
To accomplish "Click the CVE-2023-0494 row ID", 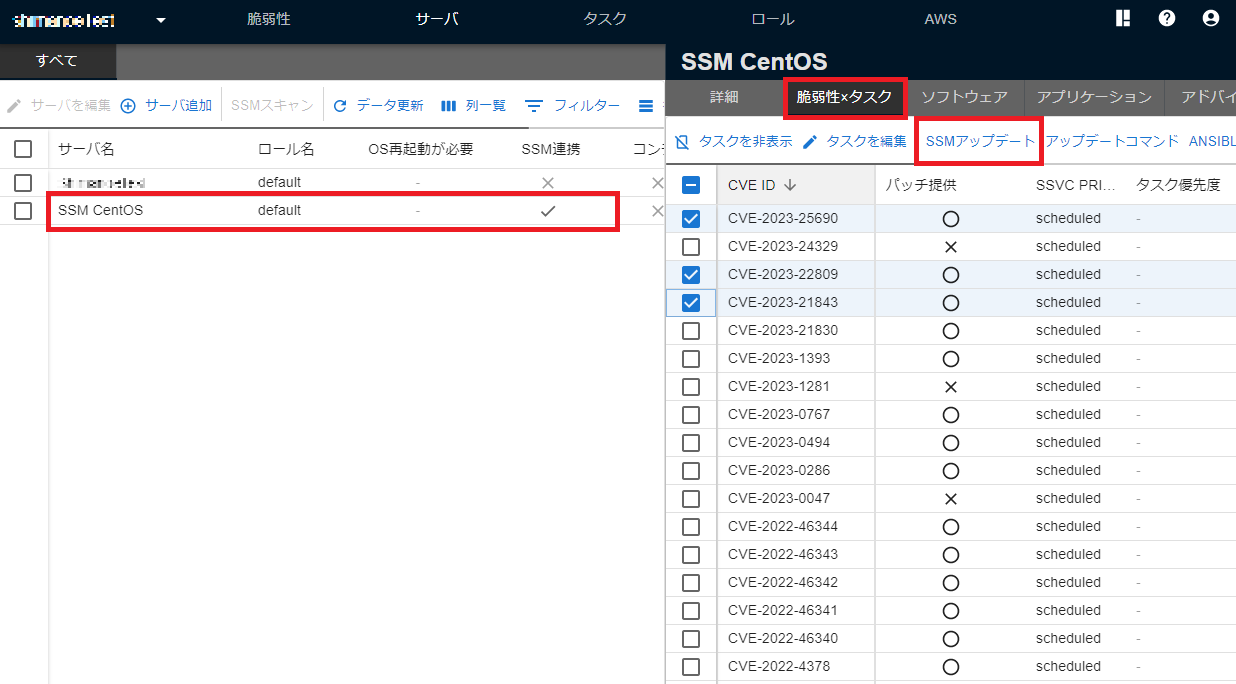I will 779,442.
